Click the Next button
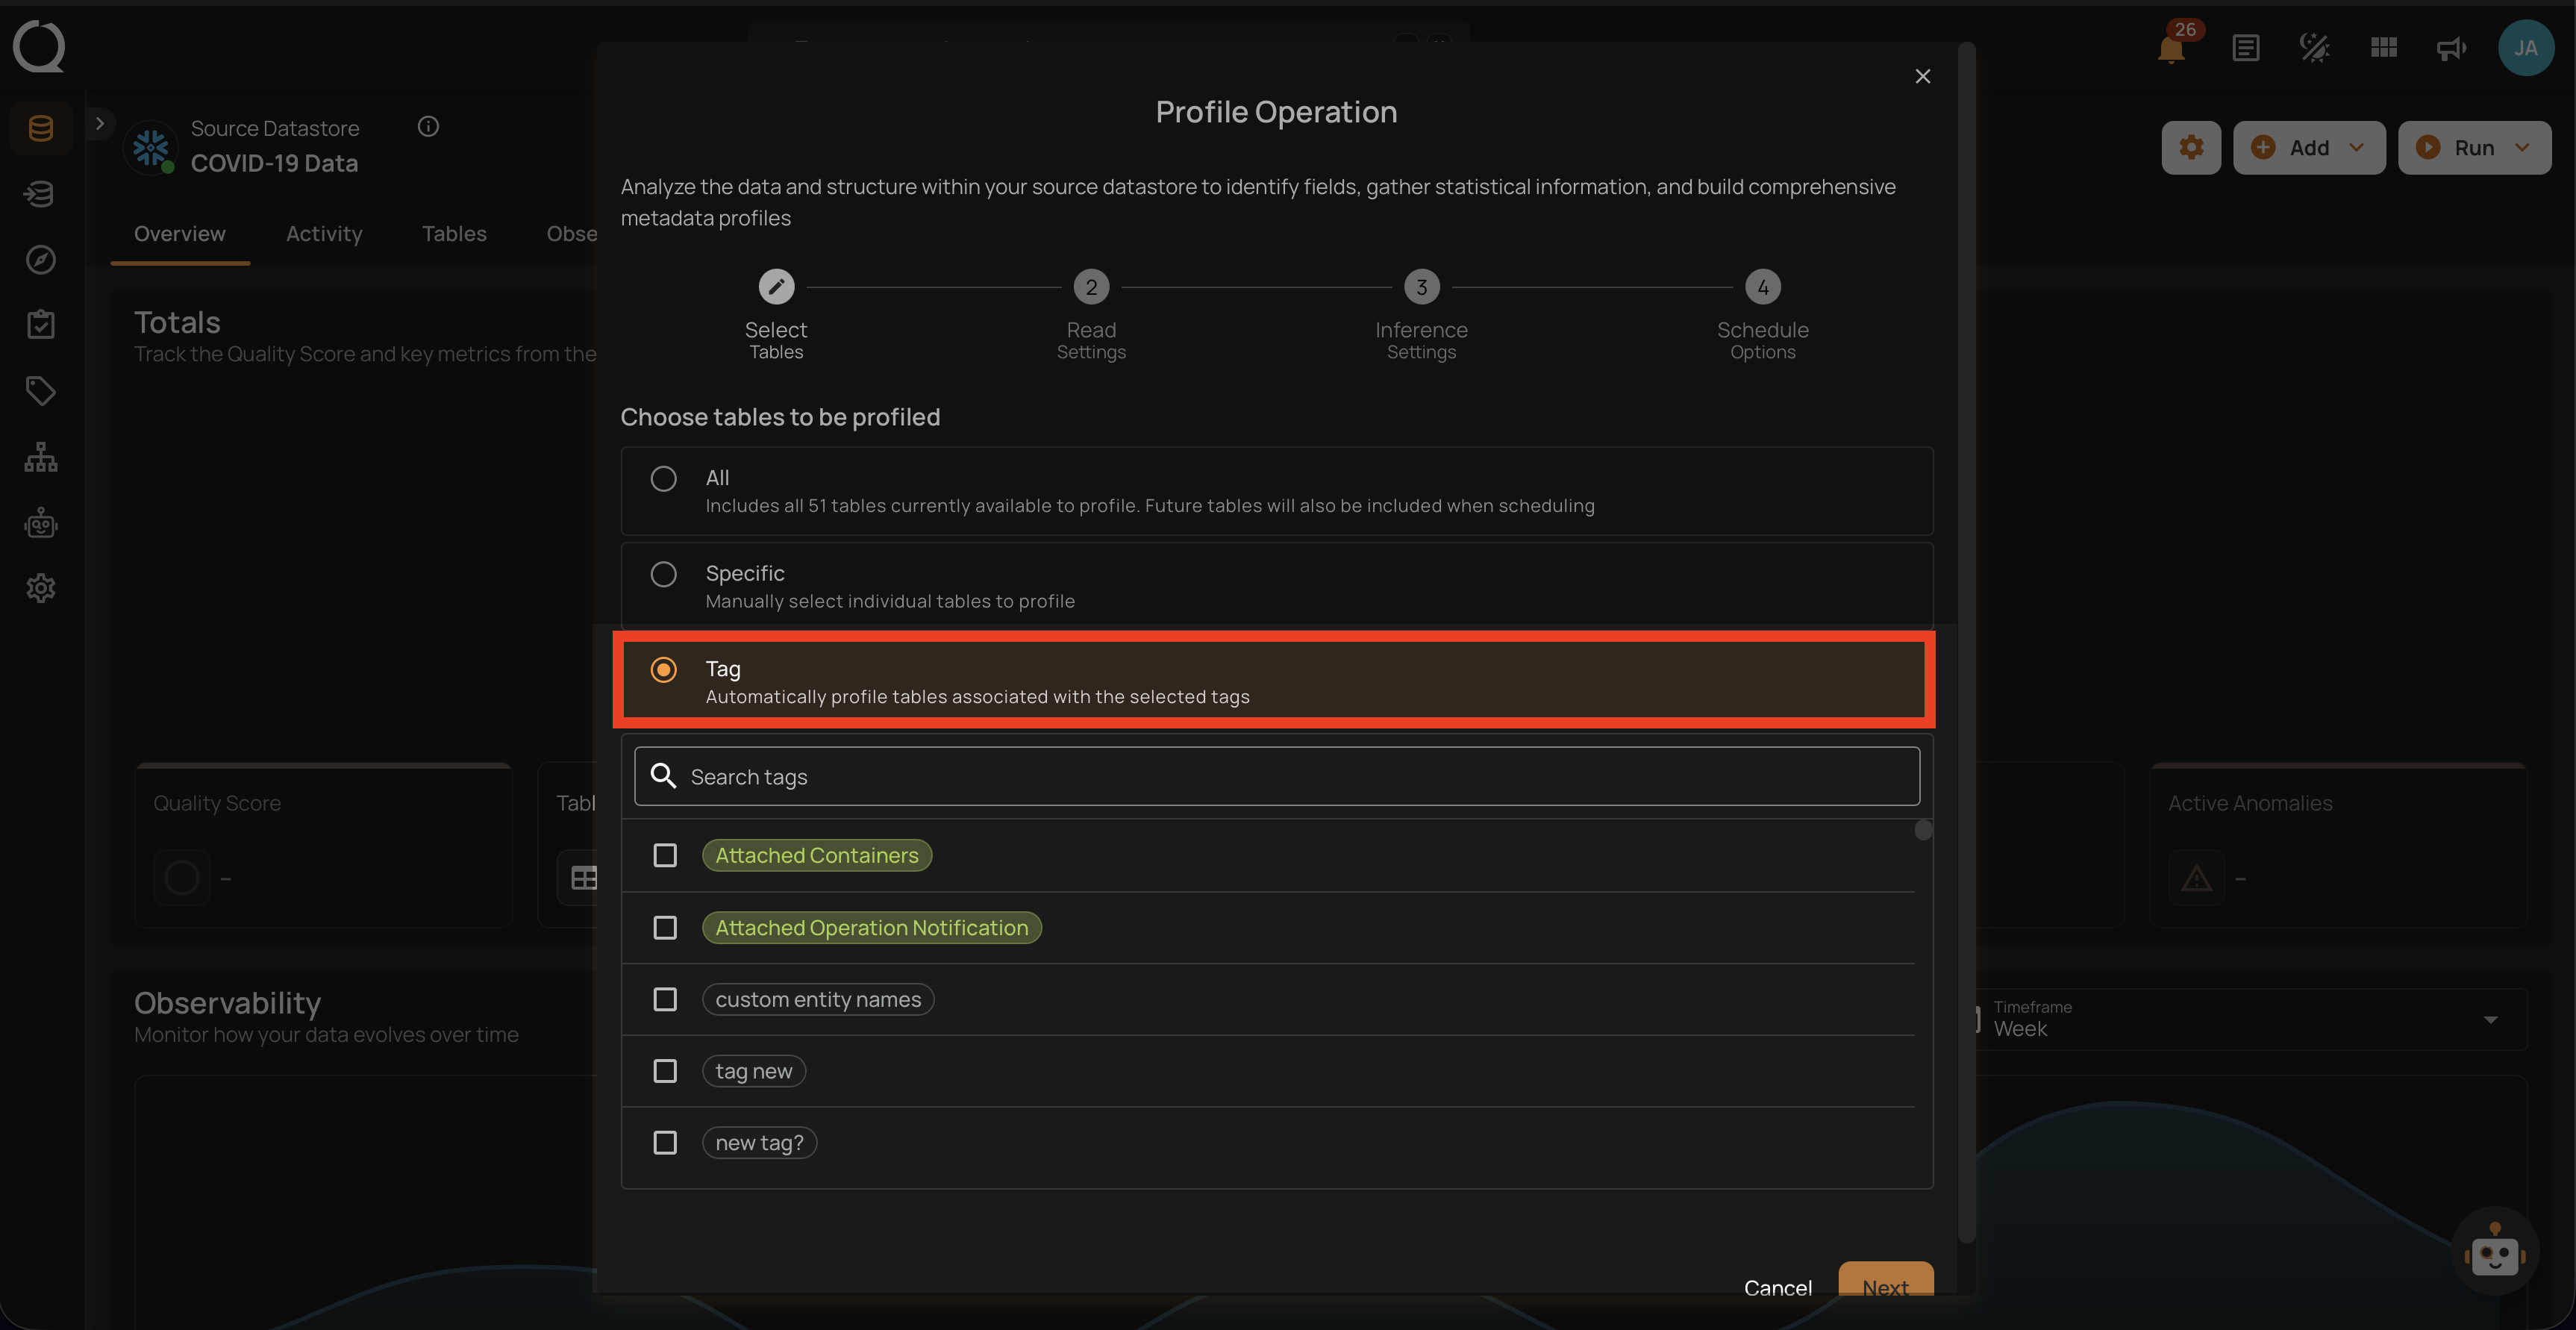This screenshot has width=2576, height=1330. (x=1884, y=1288)
